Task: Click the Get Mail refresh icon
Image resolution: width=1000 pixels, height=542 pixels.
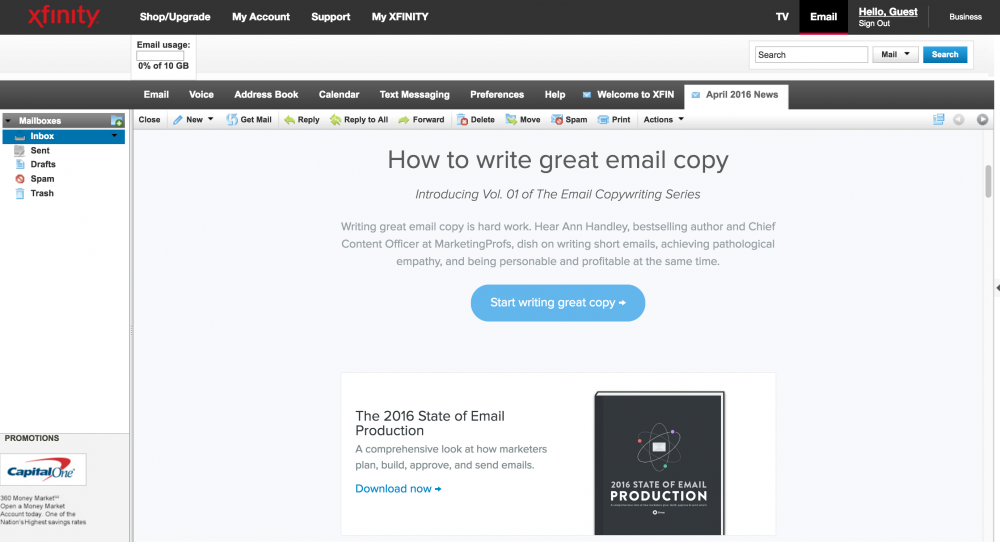Action: [x=232, y=119]
